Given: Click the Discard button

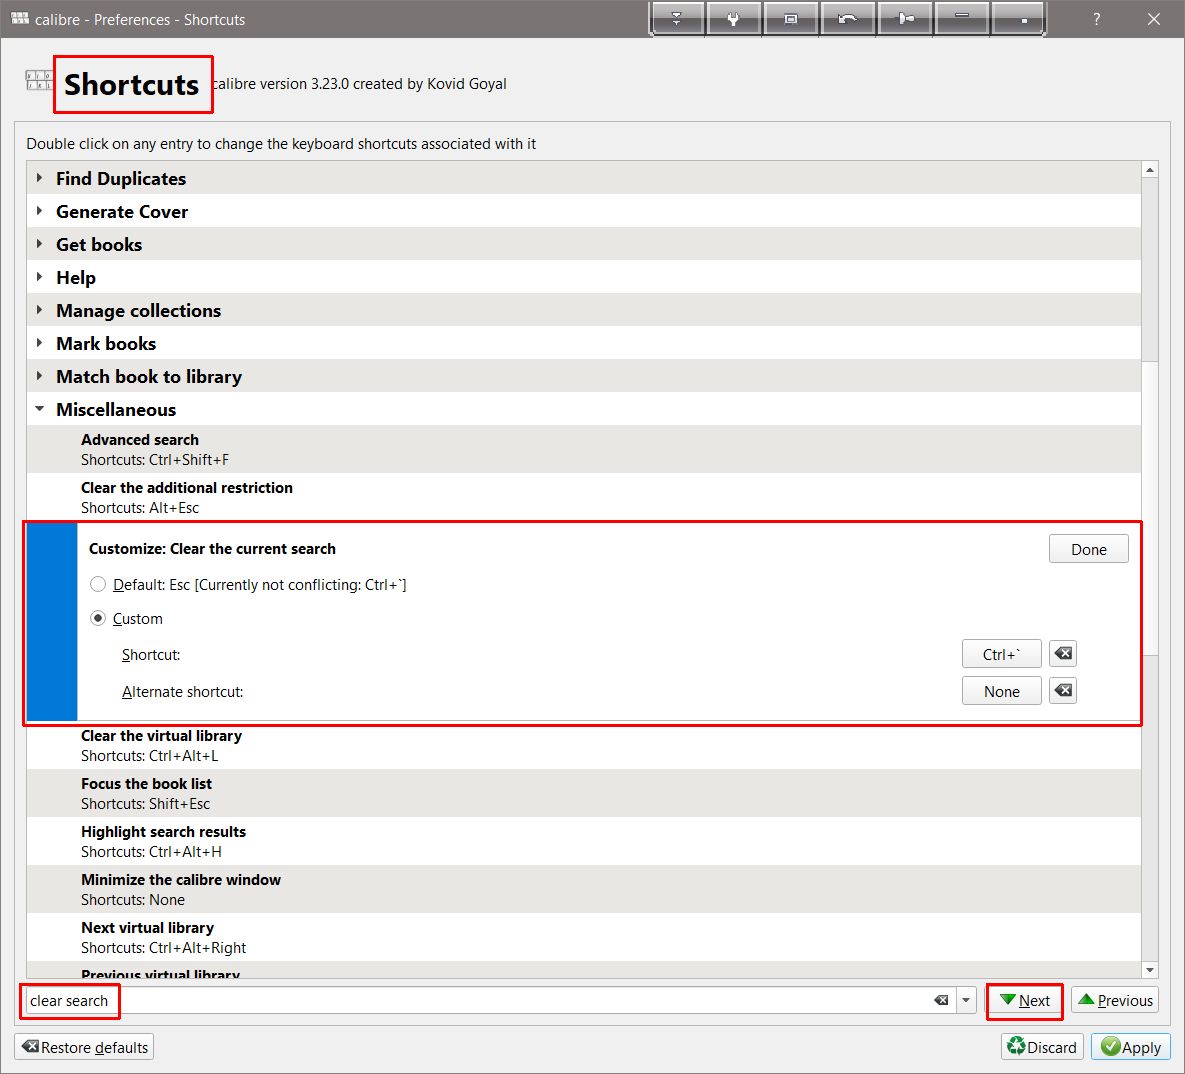Looking at the screenshot, I should click(1042, 1047).
